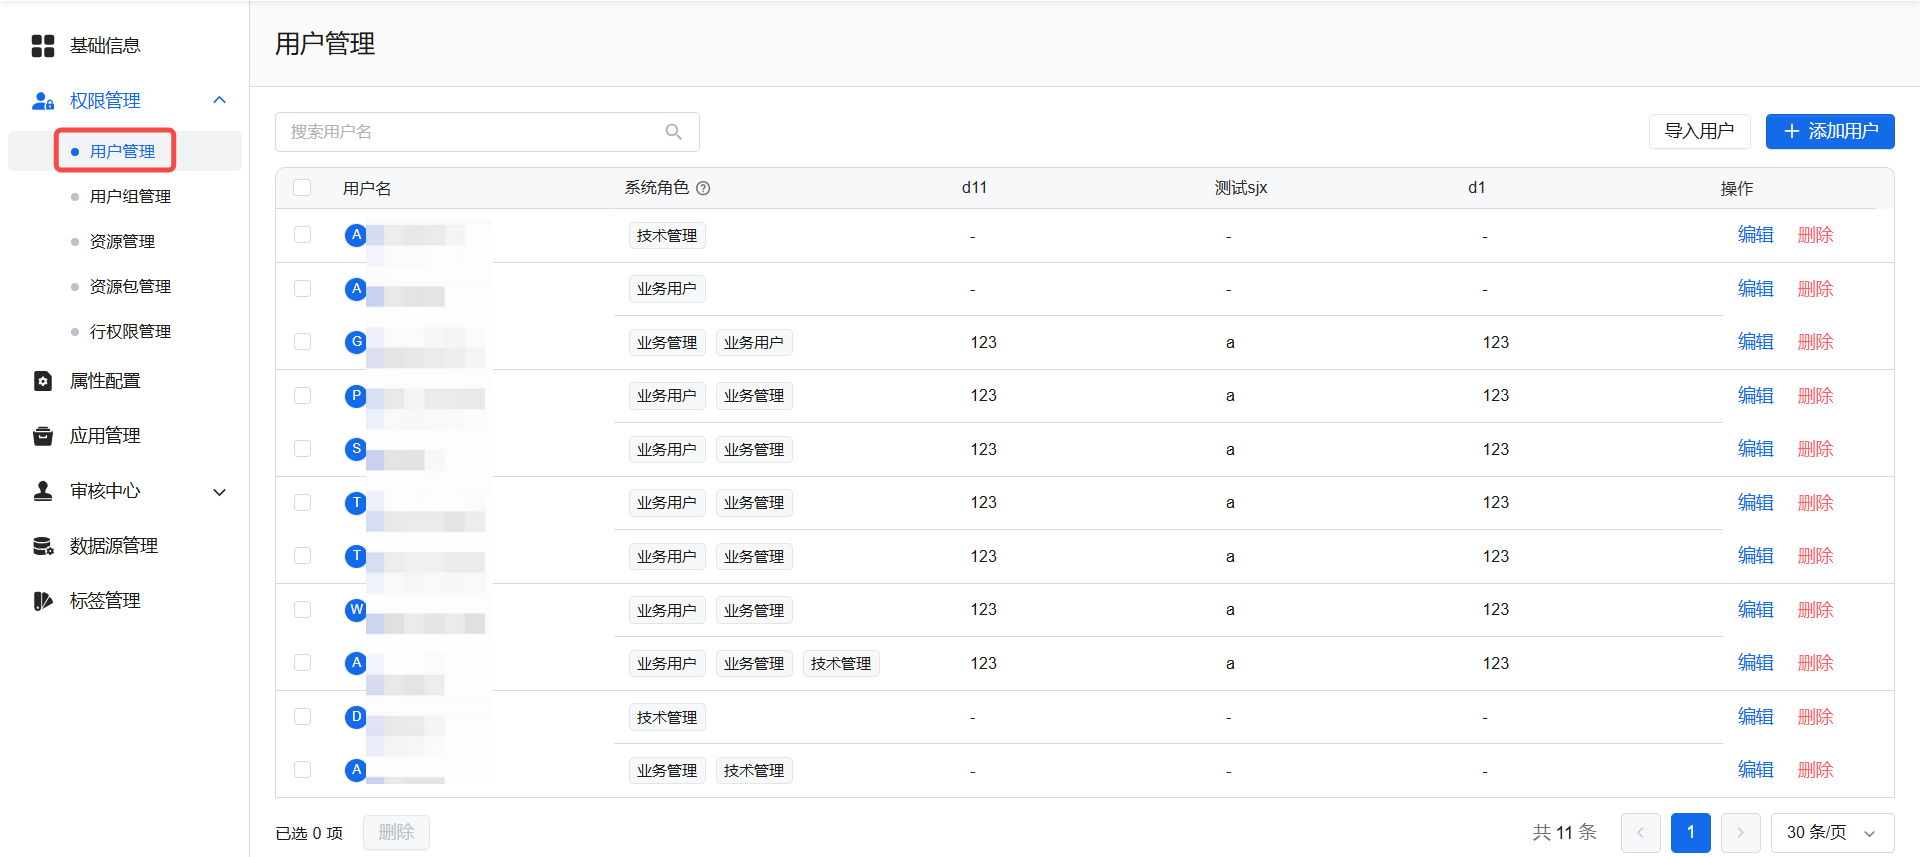Click the 添加用户 button
The height and width of the screenshot is (857, 1920).
pos(1829,131)
